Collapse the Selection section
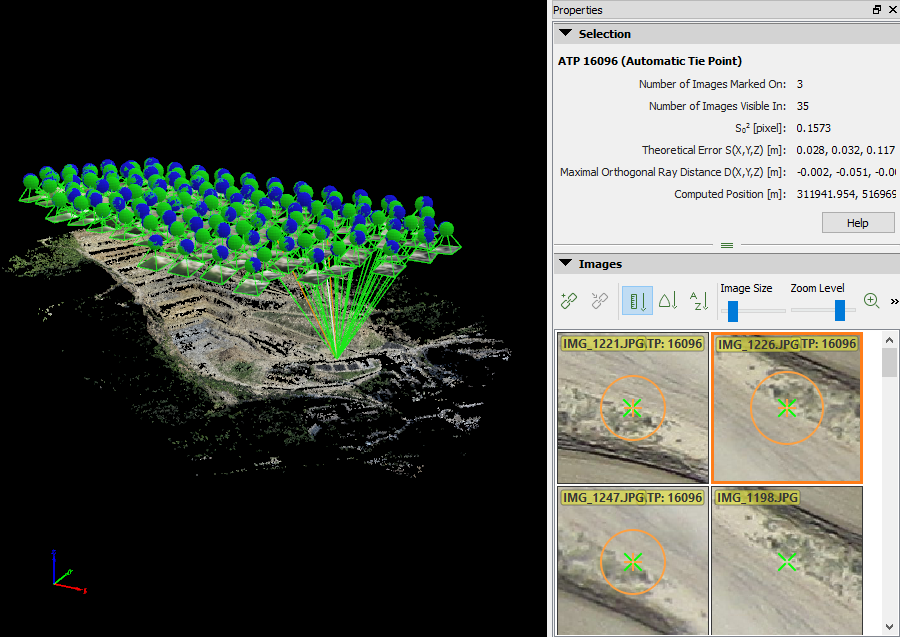 (x=566, y=34)
